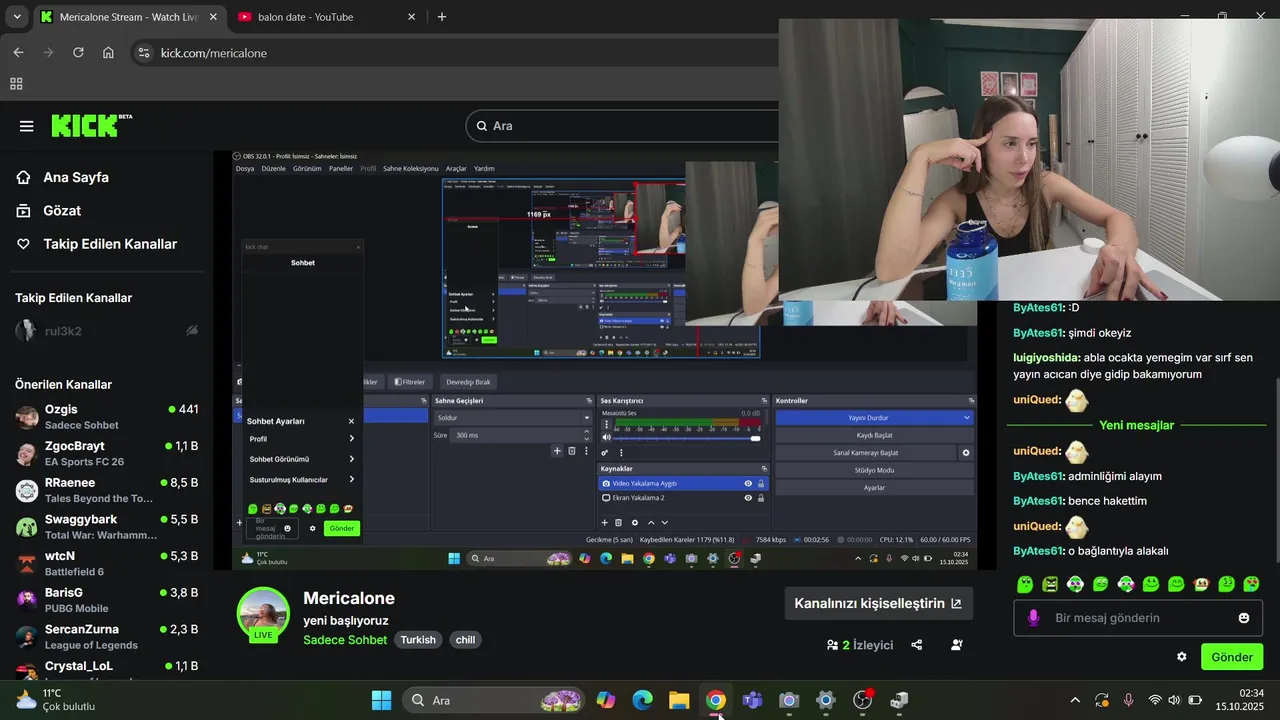Click the purple microphone icon in chat box
Viewport: 1280px width, 720px height.
[x=1033, y=618]
